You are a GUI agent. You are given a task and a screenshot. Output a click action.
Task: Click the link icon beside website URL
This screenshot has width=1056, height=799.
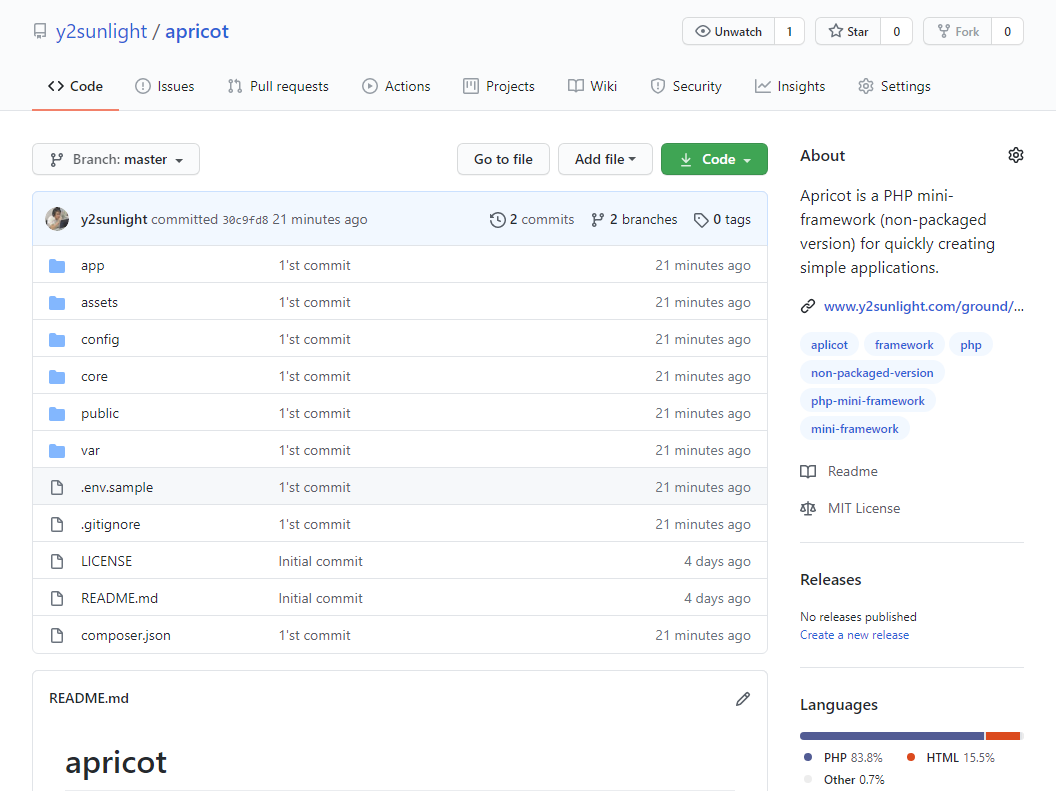click(x=808, y=307)
